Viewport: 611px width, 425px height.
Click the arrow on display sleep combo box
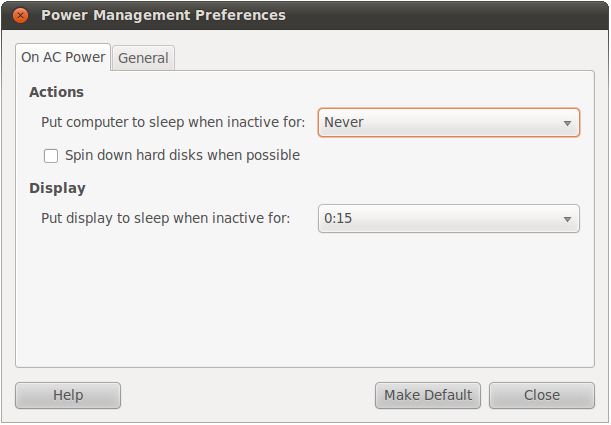click(x=567, y=219)
